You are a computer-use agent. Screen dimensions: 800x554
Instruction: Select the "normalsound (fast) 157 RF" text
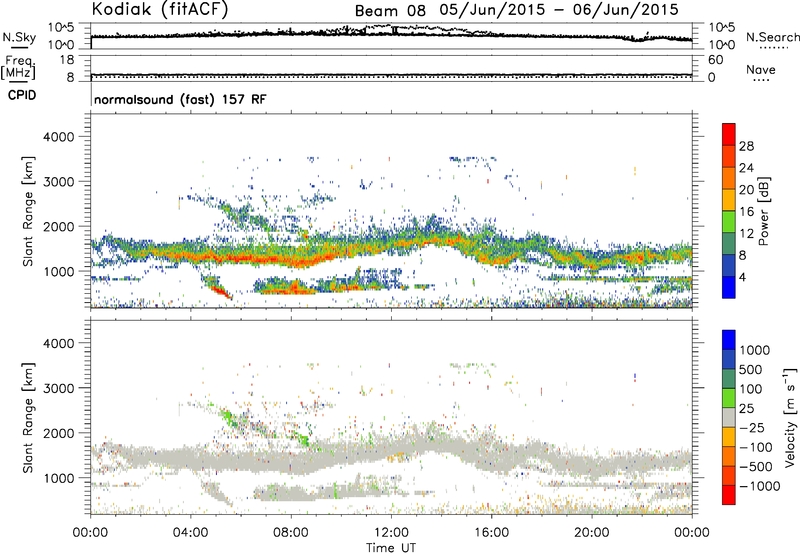180,99
